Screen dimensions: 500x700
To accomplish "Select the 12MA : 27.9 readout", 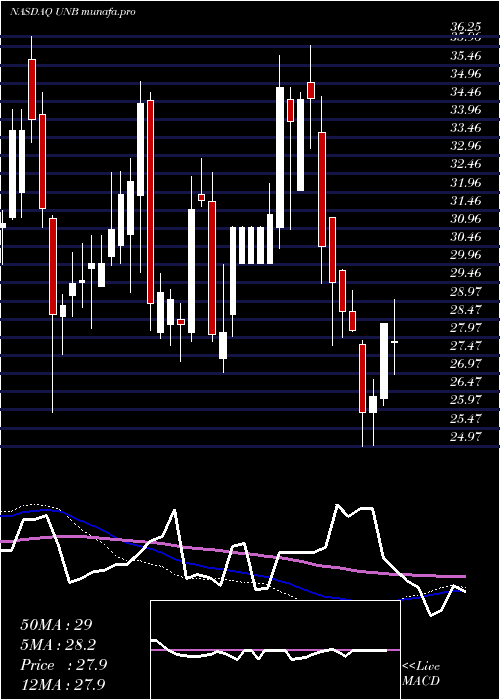I will pos(63,685).
